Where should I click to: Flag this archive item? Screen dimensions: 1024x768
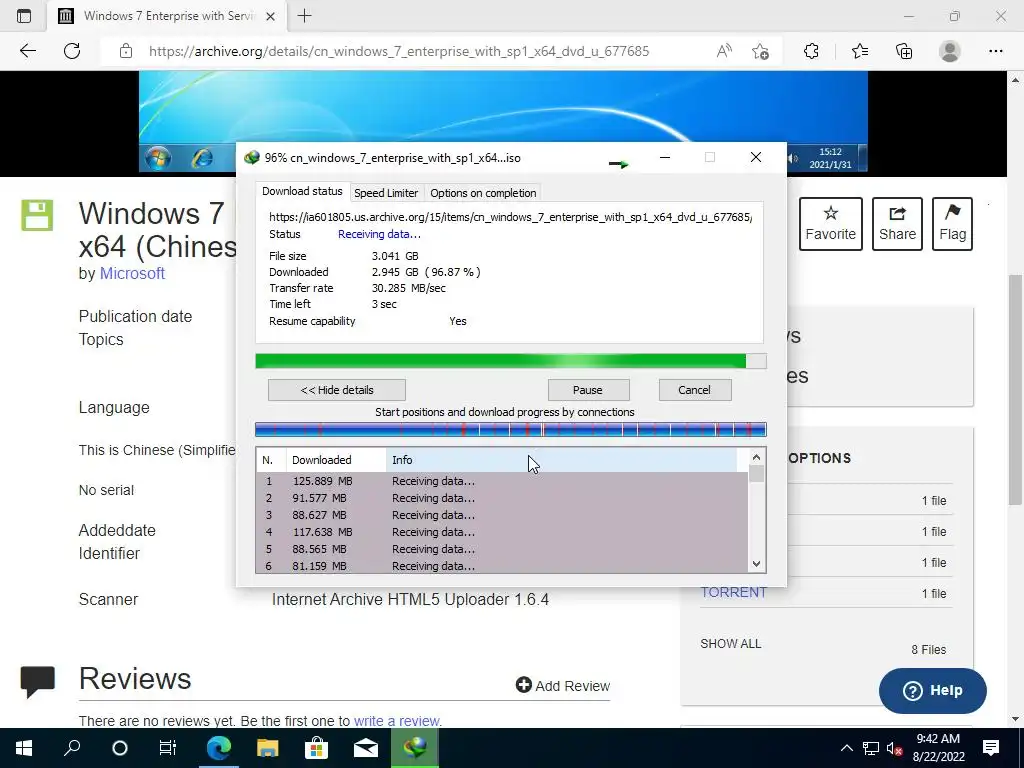[952, 224]
